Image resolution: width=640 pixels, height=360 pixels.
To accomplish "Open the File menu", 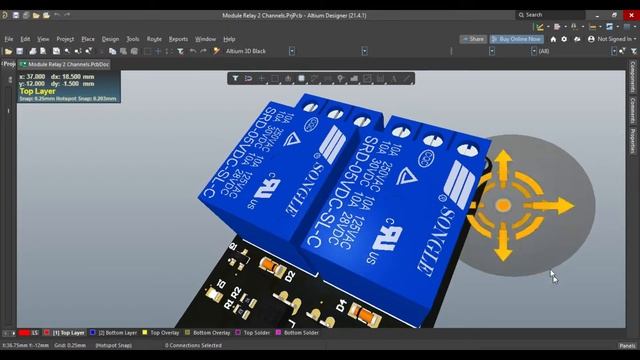I will [x=9, y=39].
